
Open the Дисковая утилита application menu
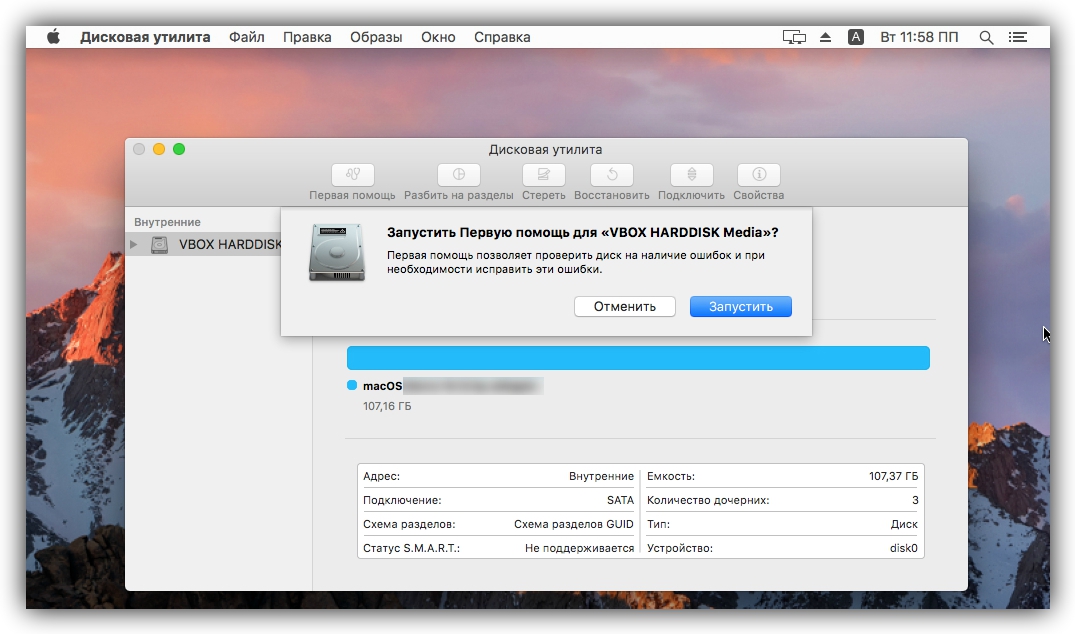click(145, 37)
